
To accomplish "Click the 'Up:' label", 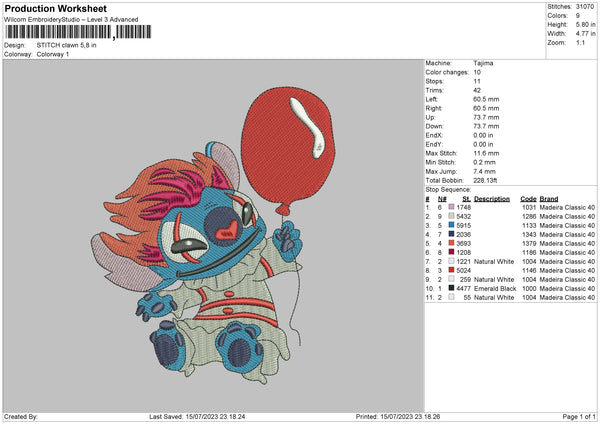I will point(430,117).
